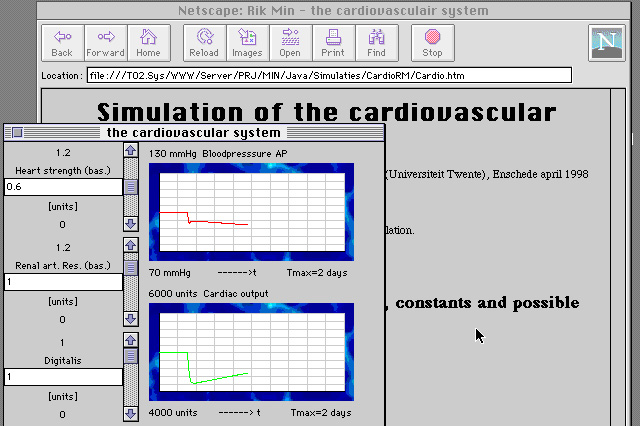Click the Find binoculars button
The width and height of the screenshot is (640, 426).
[x=377, y=43]
